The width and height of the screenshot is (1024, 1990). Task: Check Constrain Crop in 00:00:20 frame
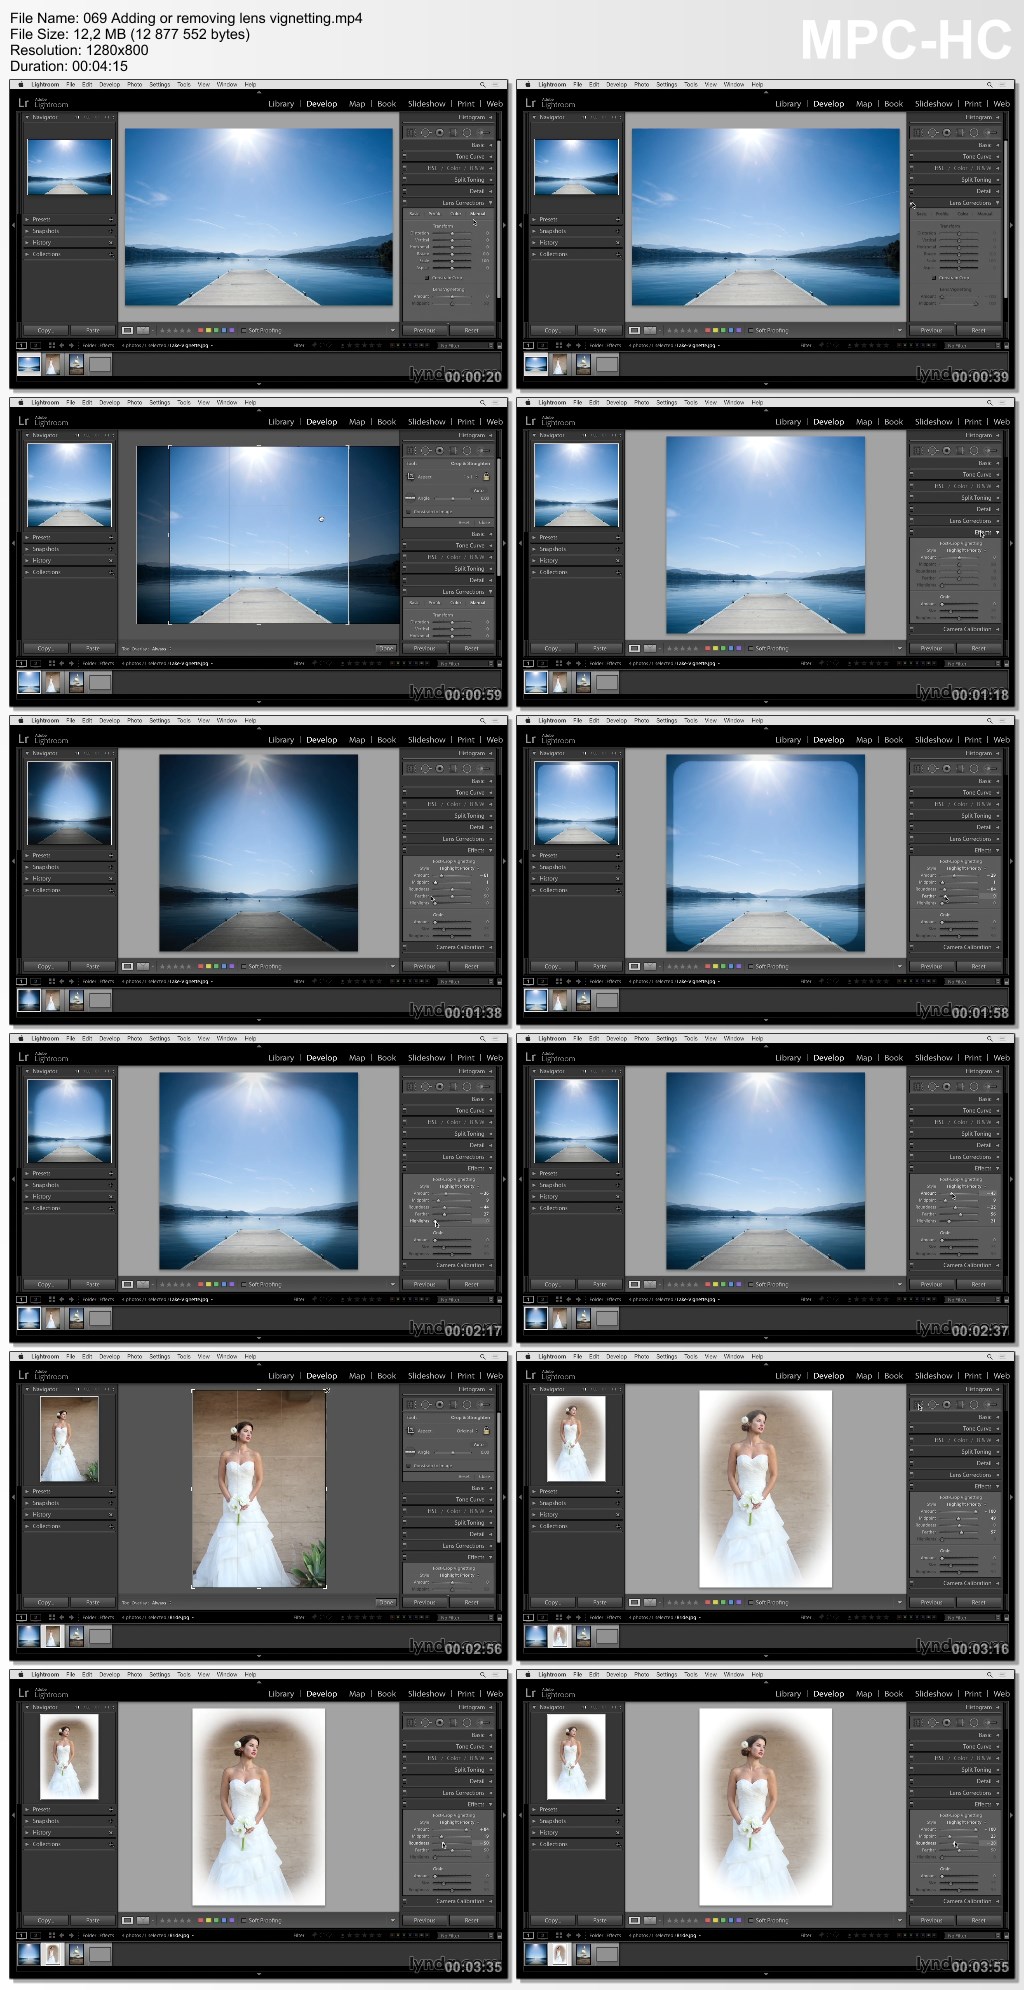429,278
